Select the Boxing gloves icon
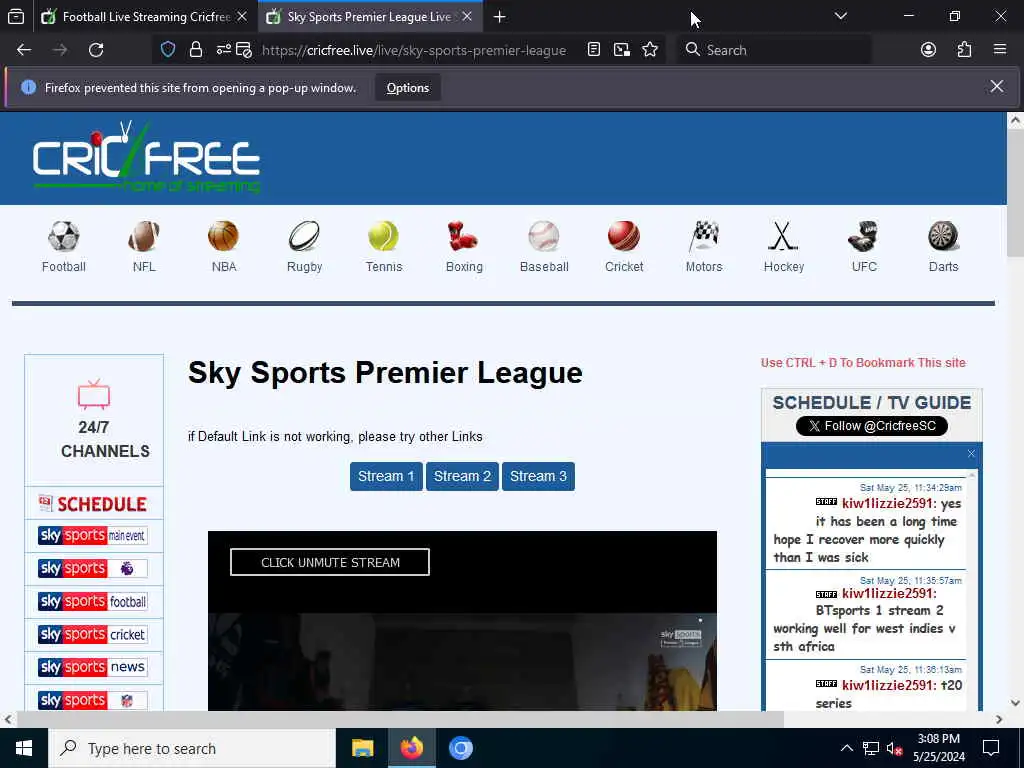This screenshot has width=1024, height=768. point(463,236)
